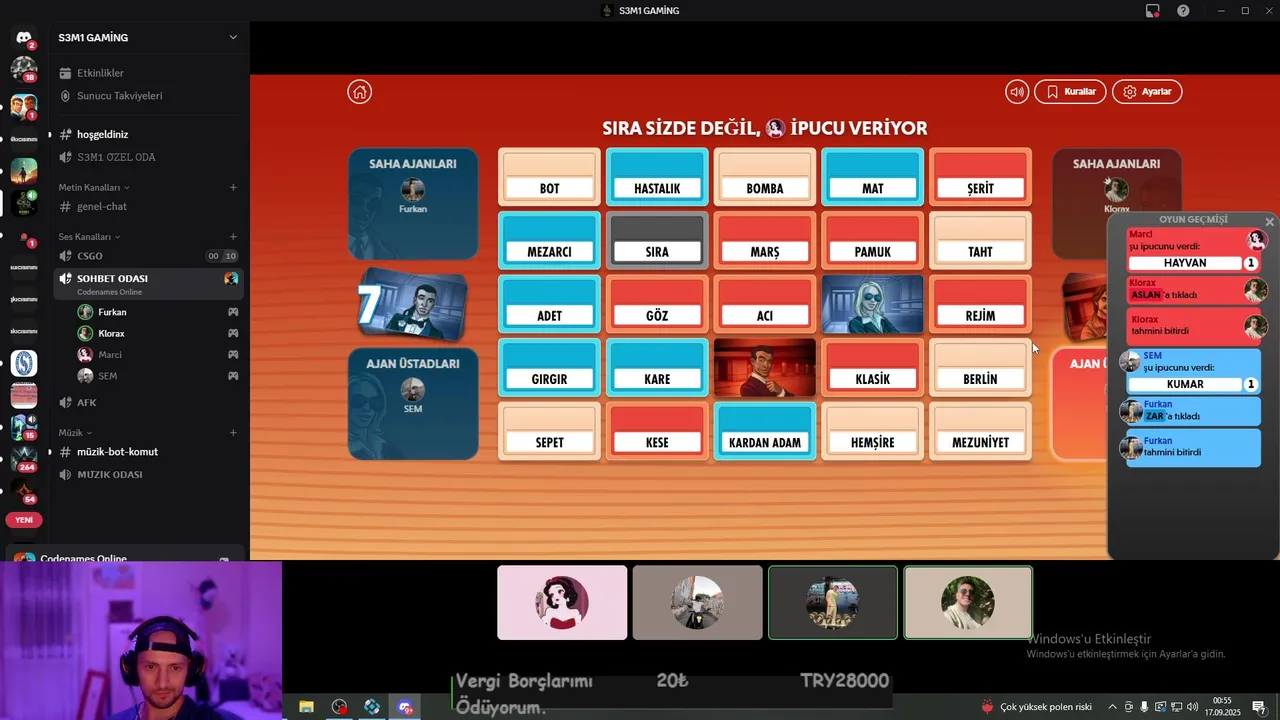Select the BOT word card

tap(549, 178)
